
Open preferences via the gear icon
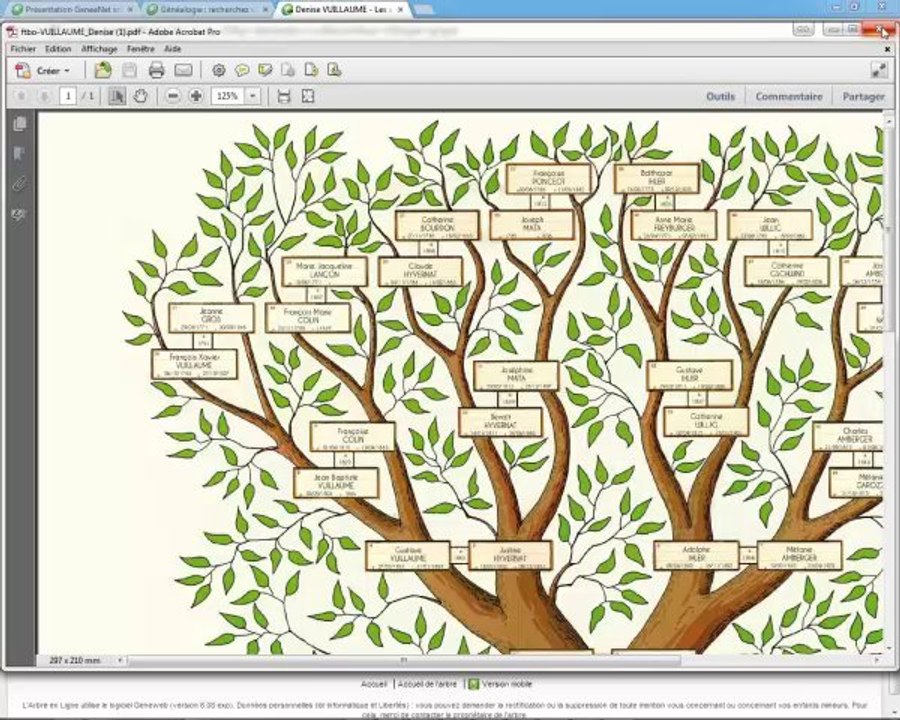click(219, 70)
